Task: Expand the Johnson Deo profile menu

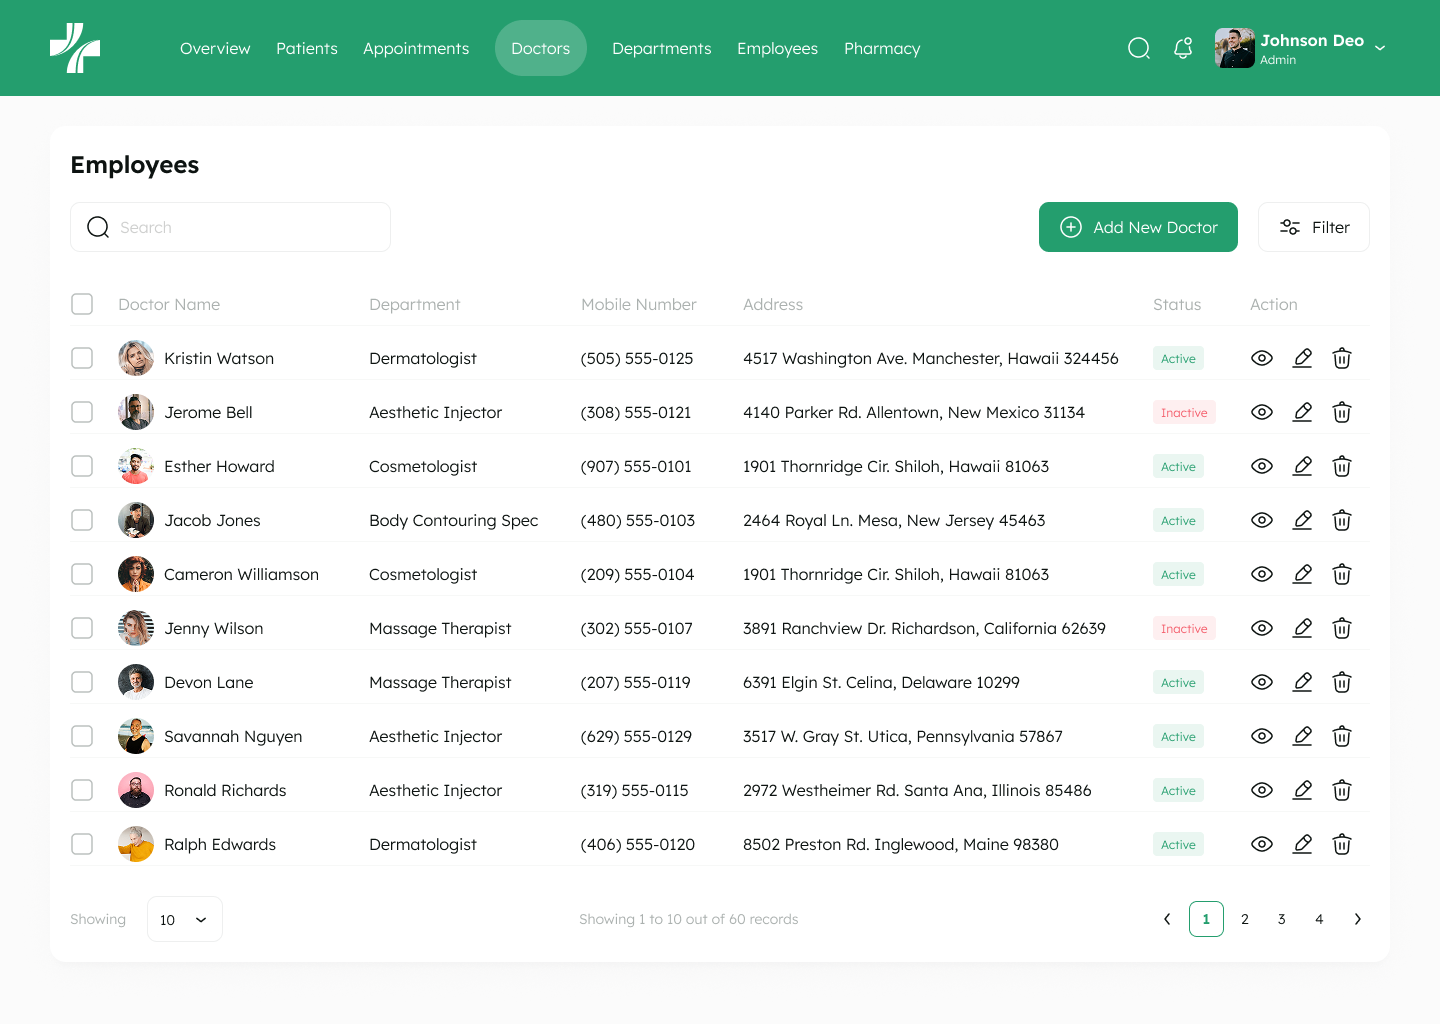Action: 1380,47
